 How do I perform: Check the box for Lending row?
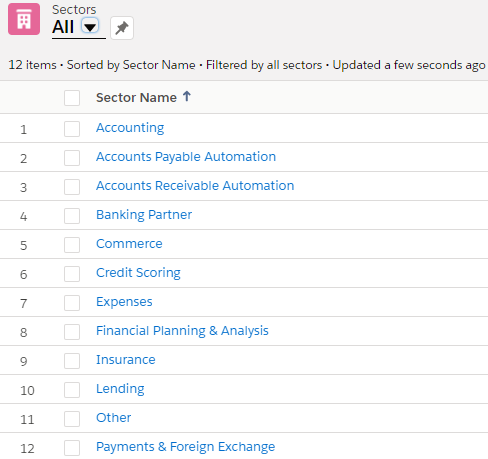(x=72, y=390)
